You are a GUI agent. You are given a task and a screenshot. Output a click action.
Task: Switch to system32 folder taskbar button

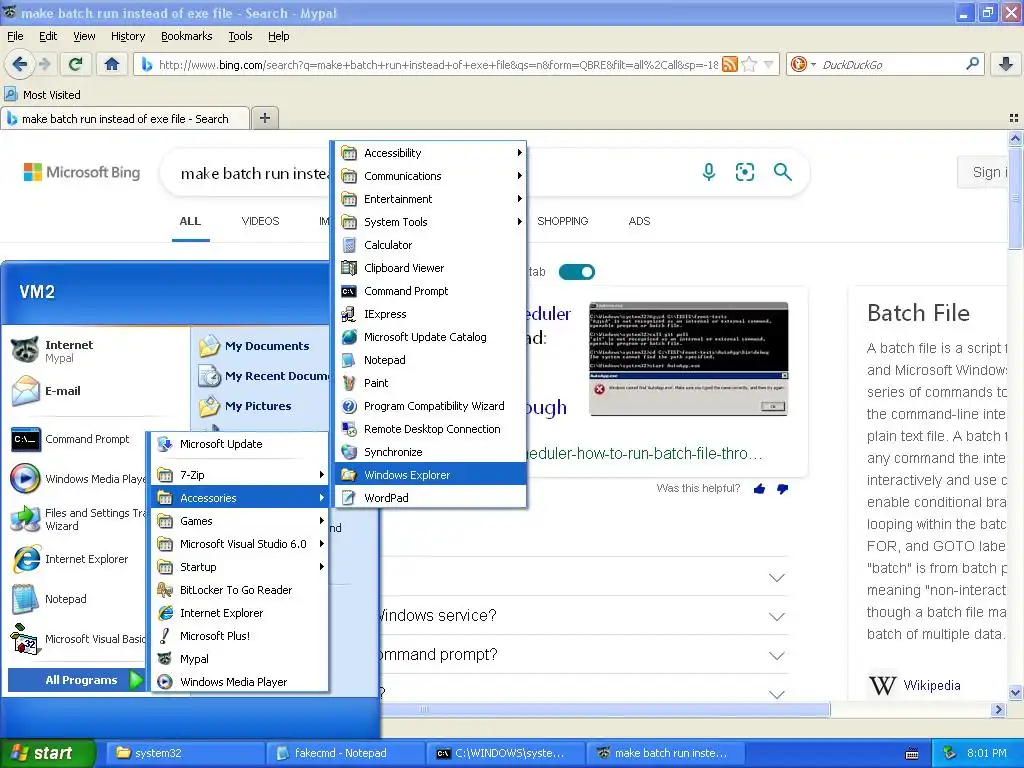(x=186, y=753)
